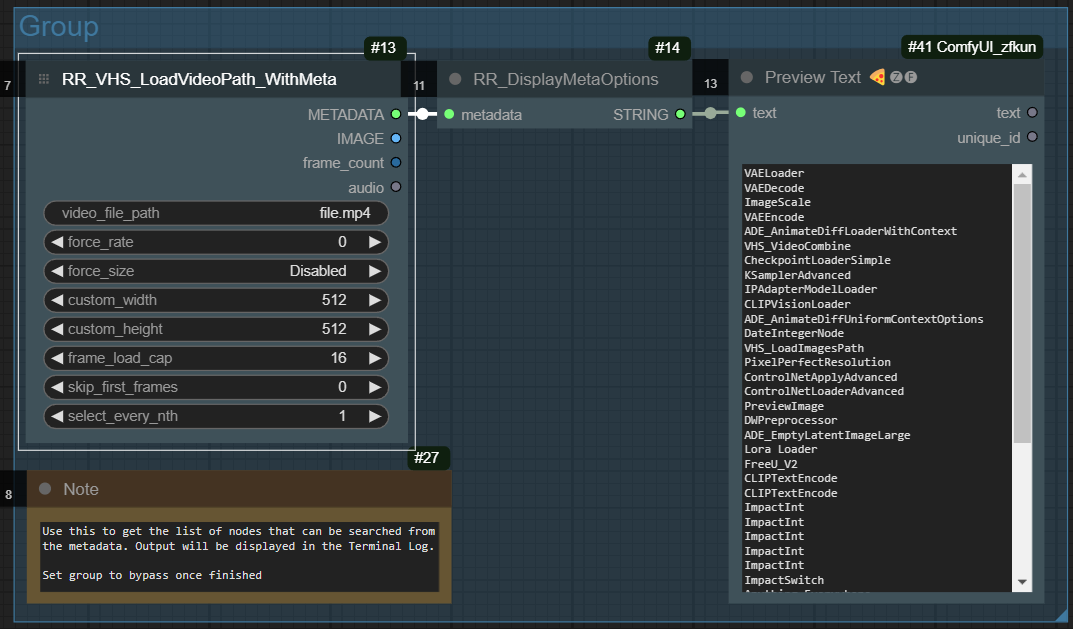The height and width of the screenshot is (629, 1073).
Task: Click the IMAGE output socket
Action: pos(396,138)
